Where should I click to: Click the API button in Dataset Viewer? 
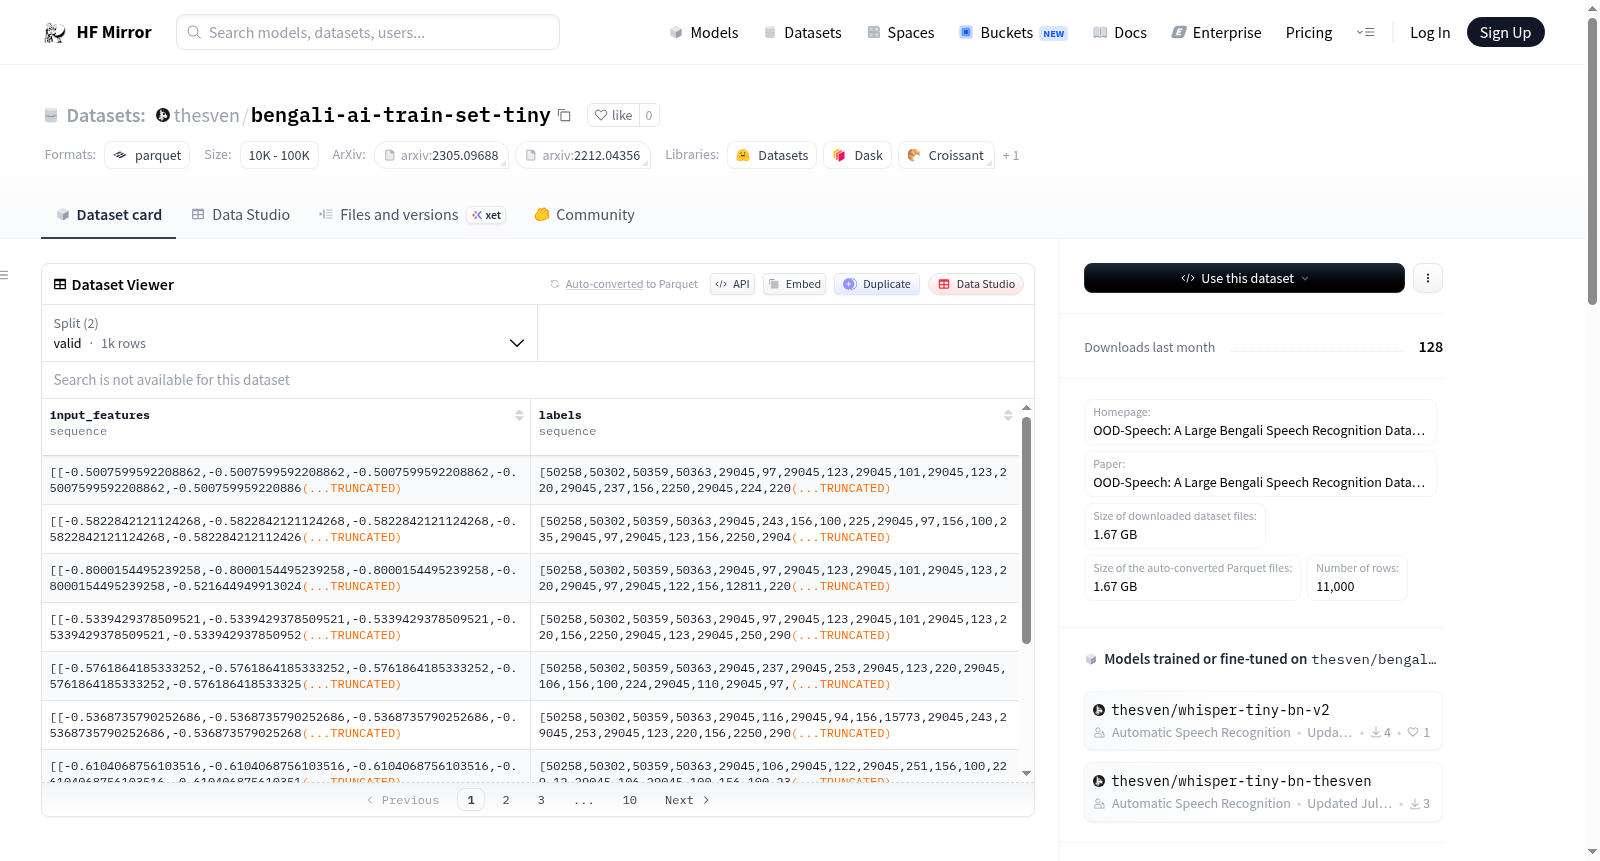732,284
